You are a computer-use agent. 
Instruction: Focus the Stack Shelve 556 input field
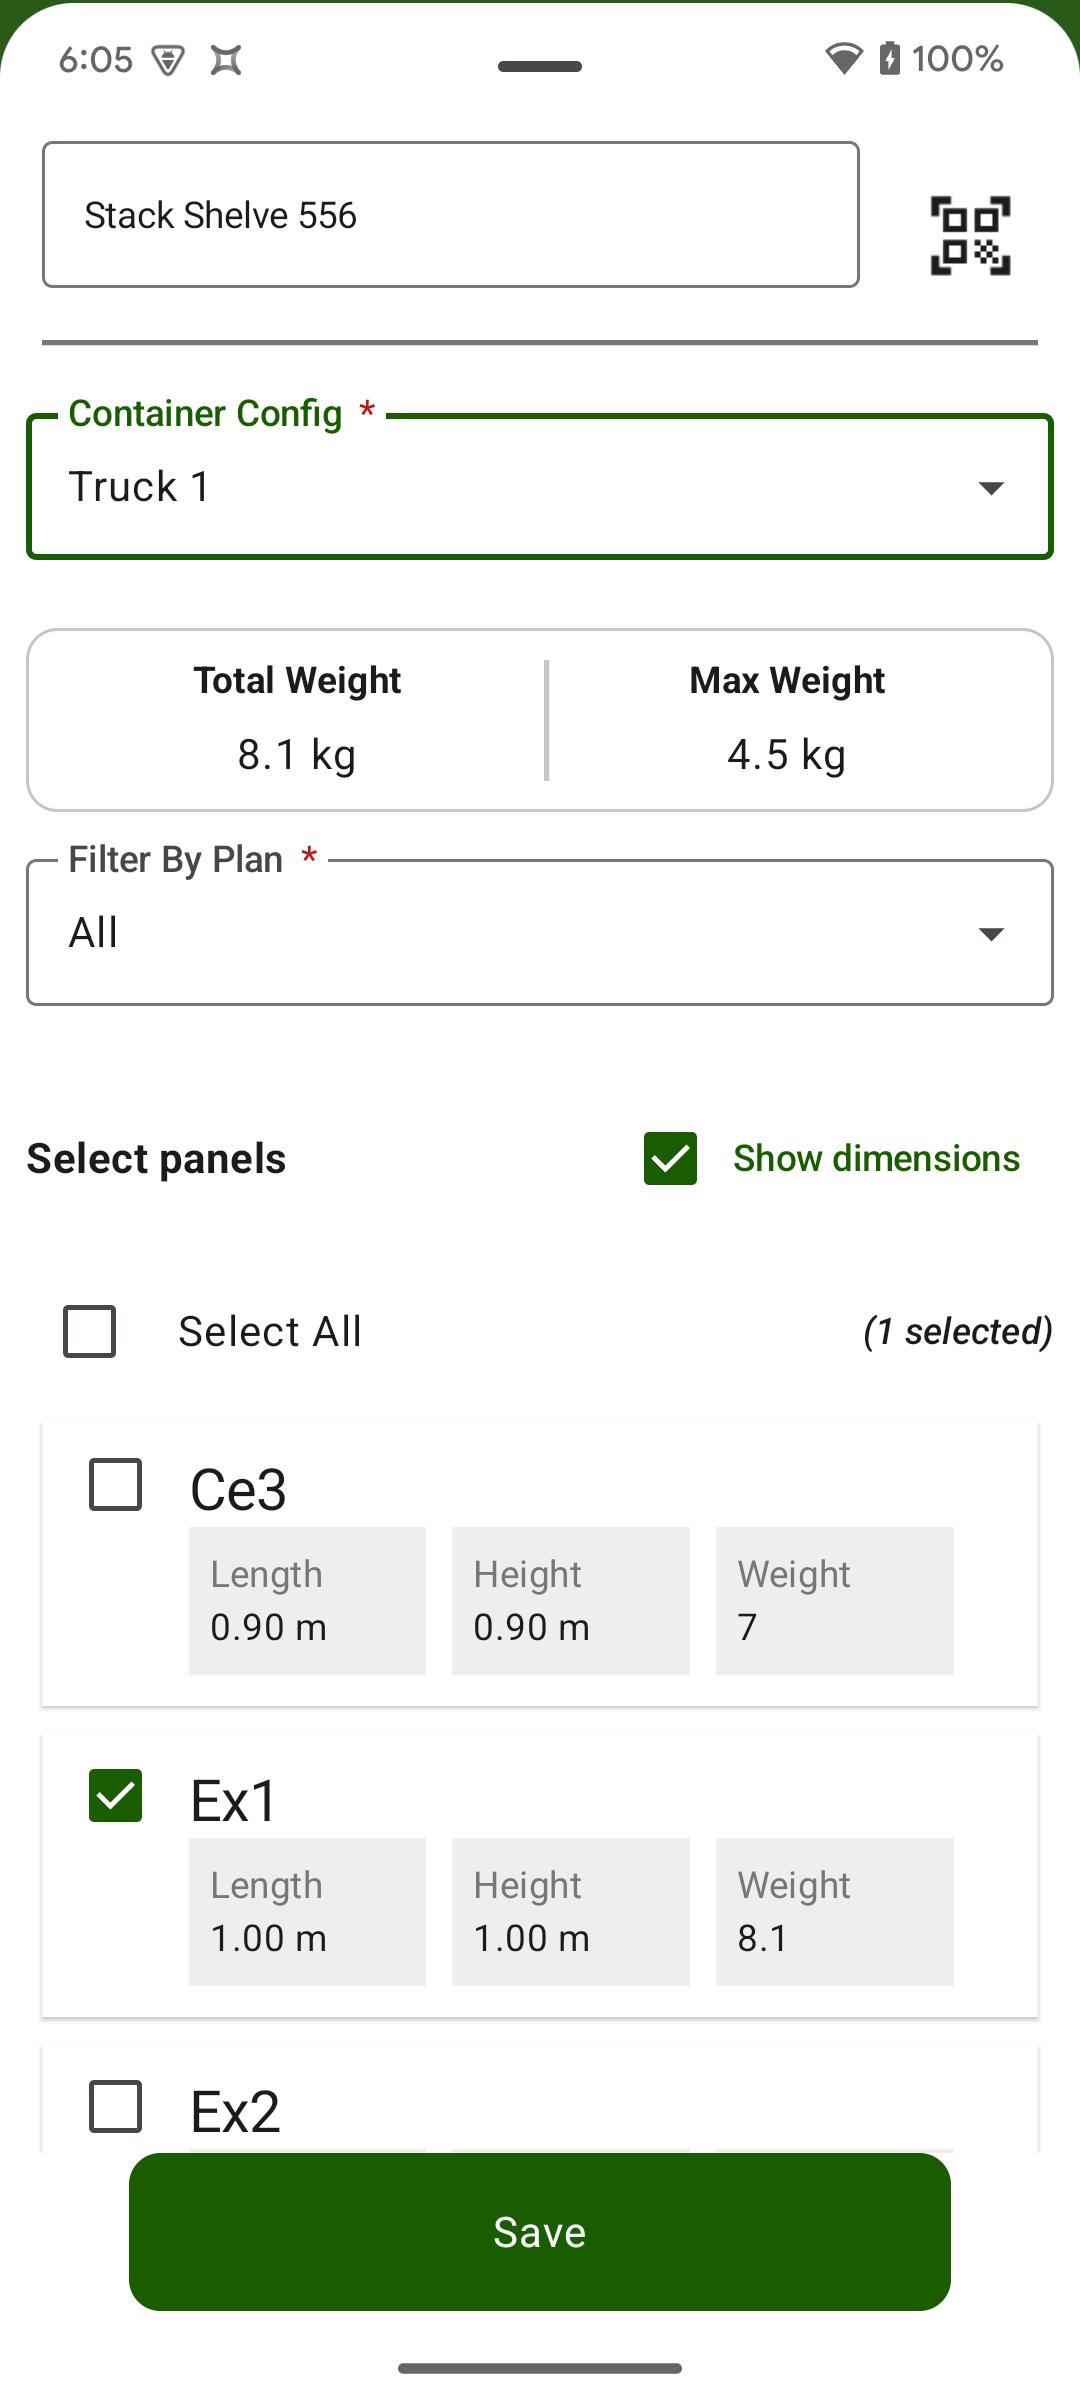[x=451, y=215]
